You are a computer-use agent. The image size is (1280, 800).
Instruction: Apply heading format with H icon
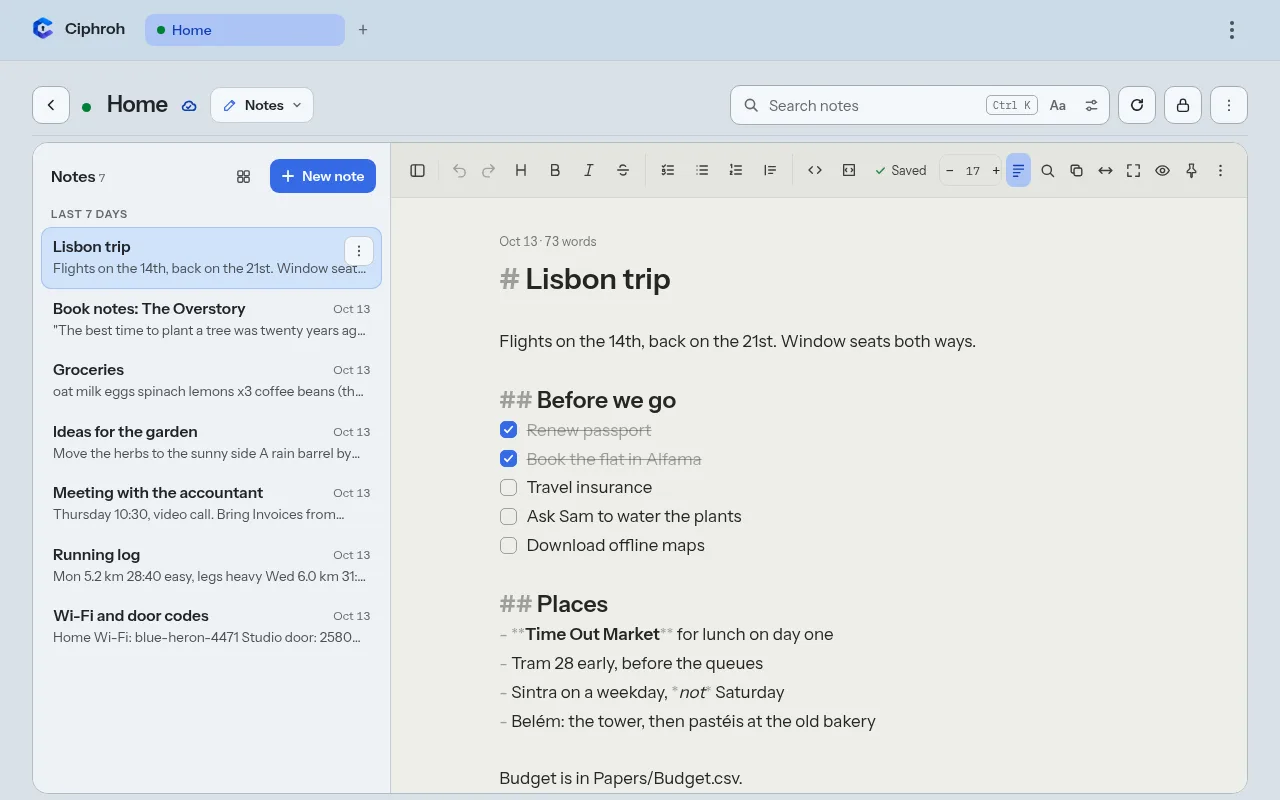[521, 171]
